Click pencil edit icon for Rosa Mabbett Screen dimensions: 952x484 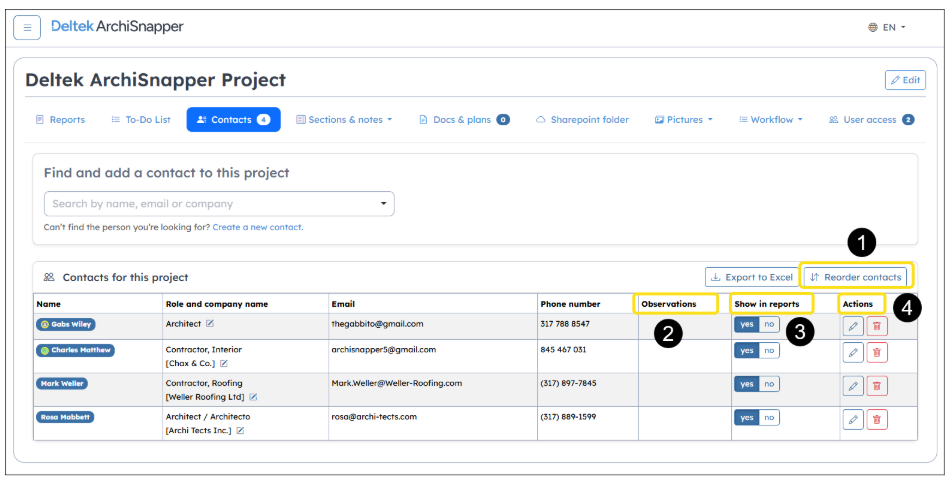pyautogui.click(x=853, y=420)
